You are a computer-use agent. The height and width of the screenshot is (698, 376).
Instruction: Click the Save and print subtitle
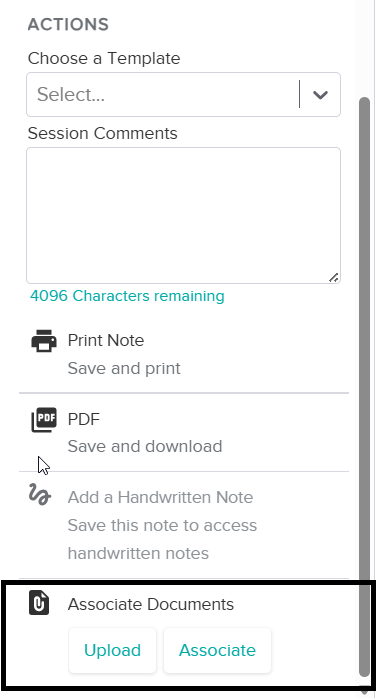[x=124, y=369]
